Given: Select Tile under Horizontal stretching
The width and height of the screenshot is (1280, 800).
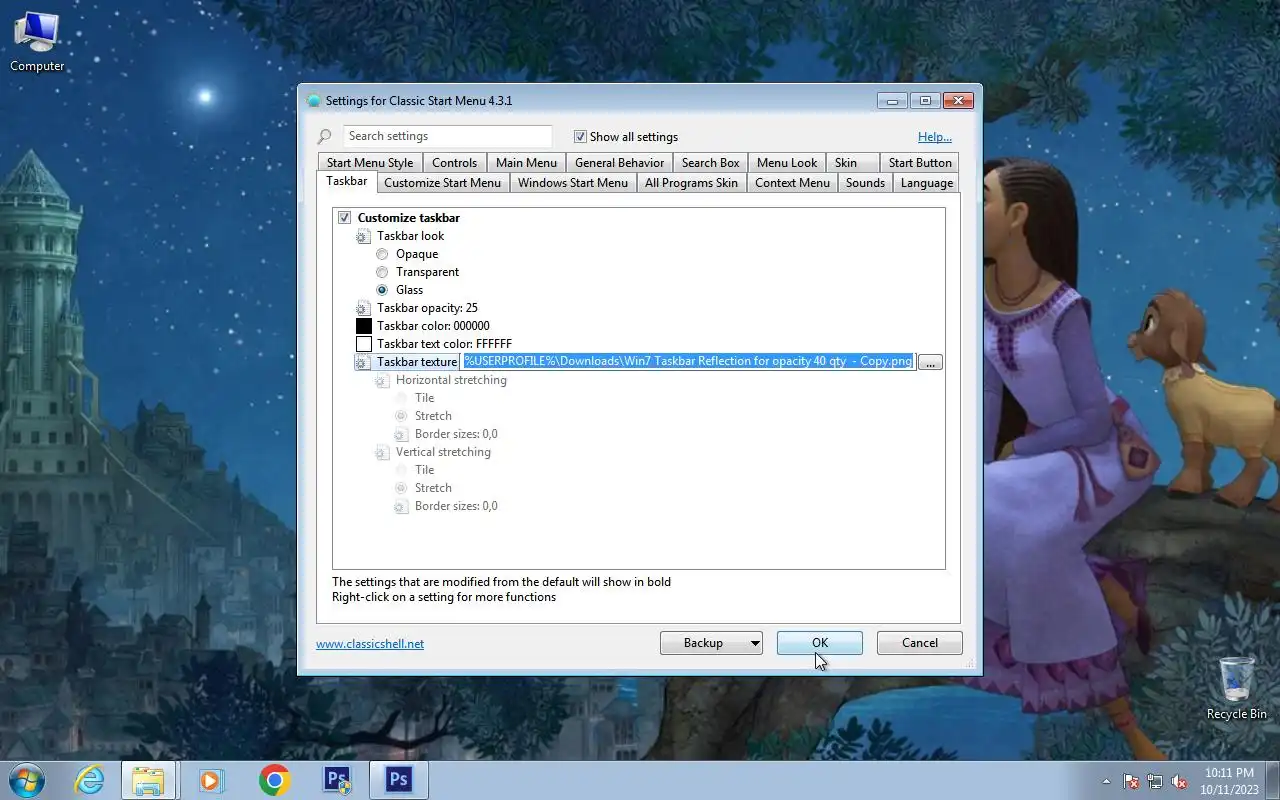Looking at the screenshot, I should click(x=401, y=398).
